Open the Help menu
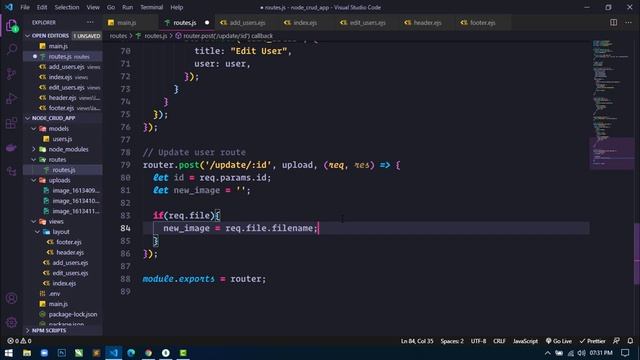Screen dimensions: 640x360 coord(176,7)
